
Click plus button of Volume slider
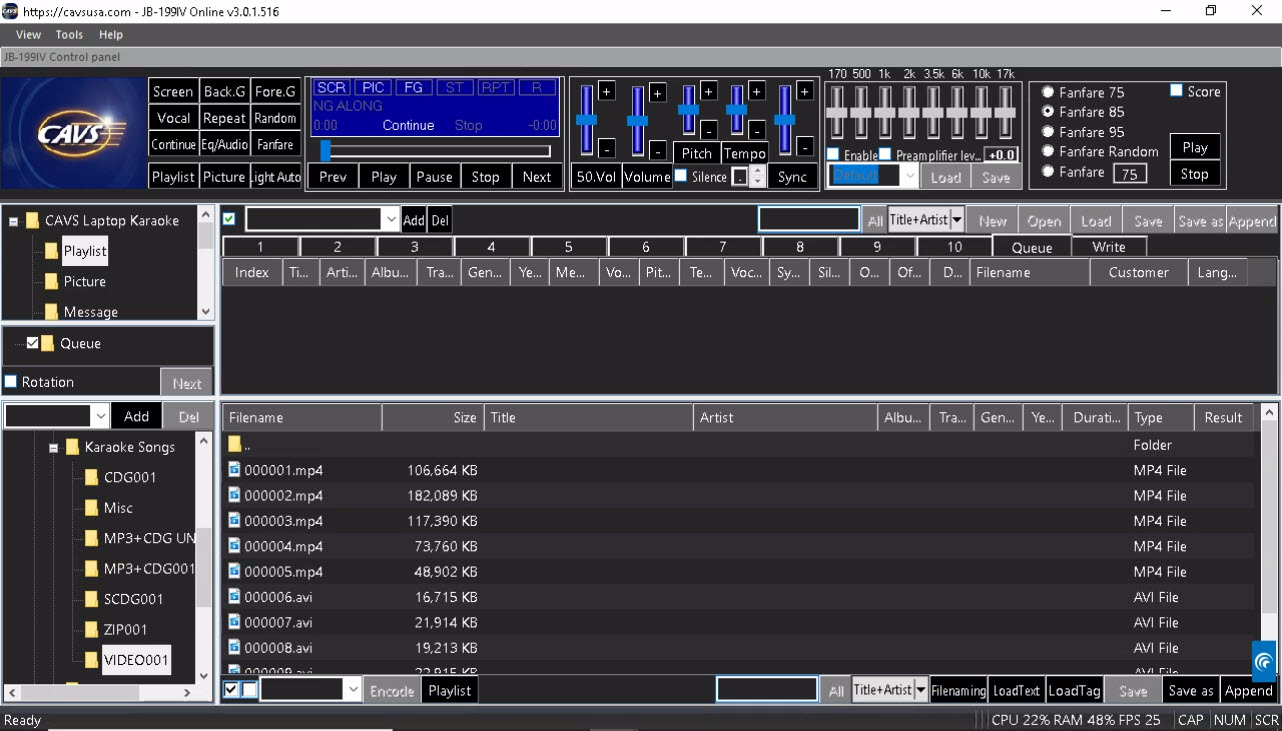point(658,93)
